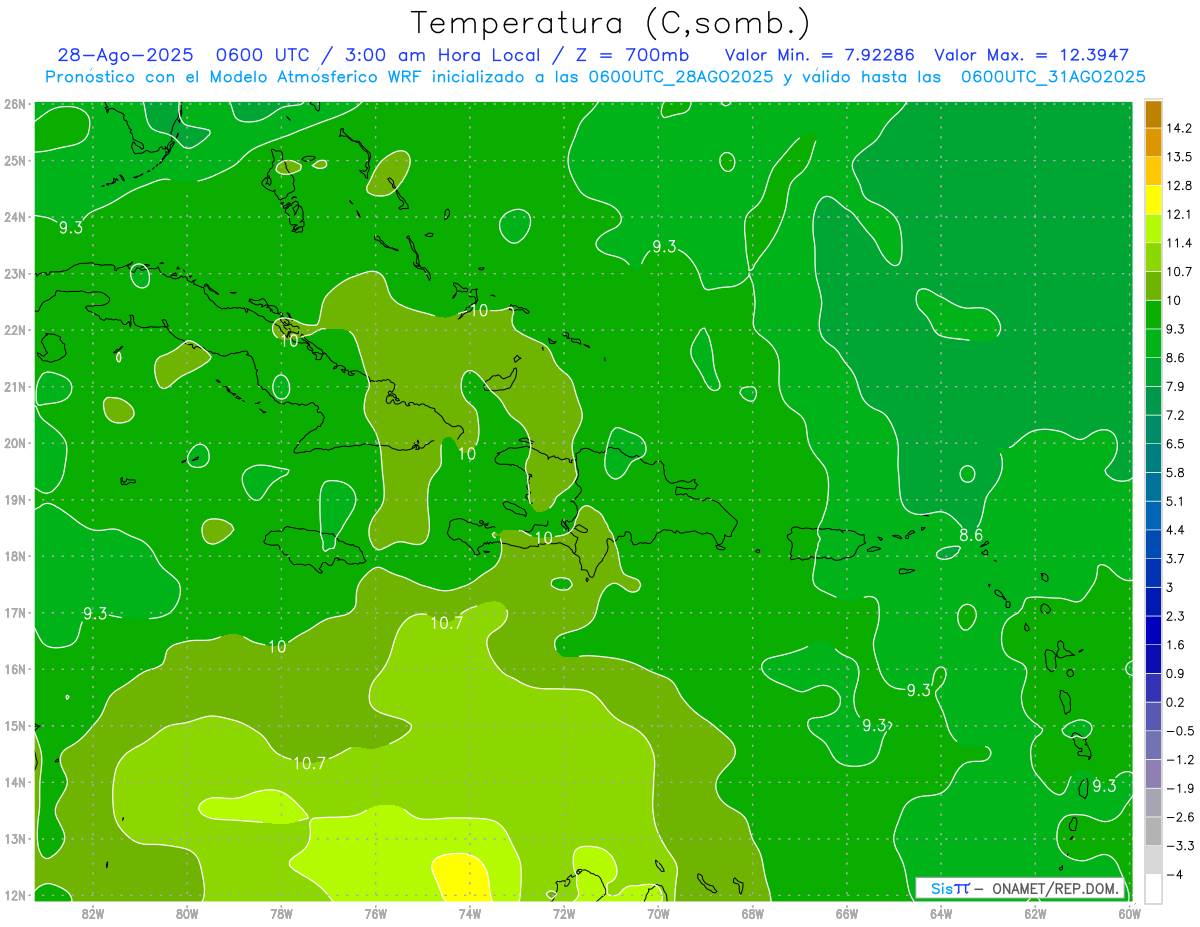Click the "9.3" contour label near 23N 70W
Image resolution: width=1200 pixels, height=927 pixels.
[x=664, y=247]
